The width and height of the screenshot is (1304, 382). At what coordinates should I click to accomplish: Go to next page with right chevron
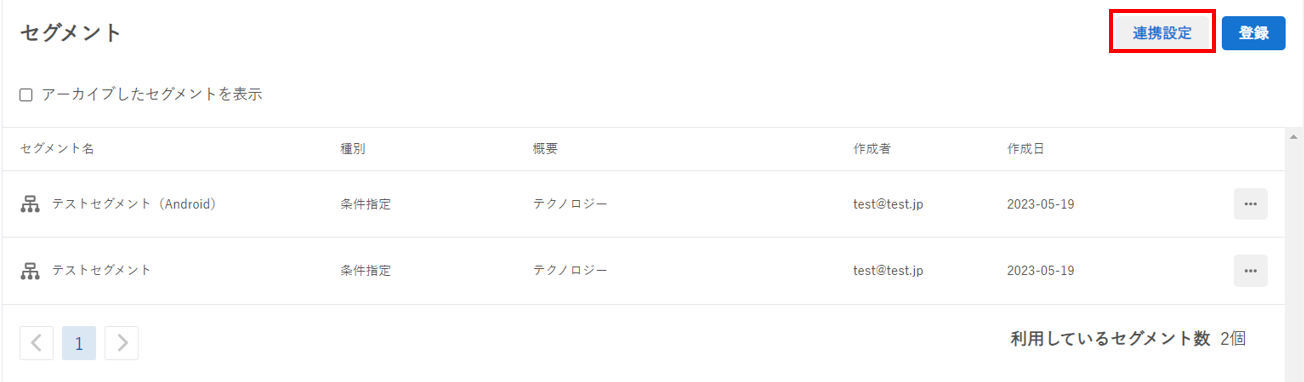coord(122,343)
